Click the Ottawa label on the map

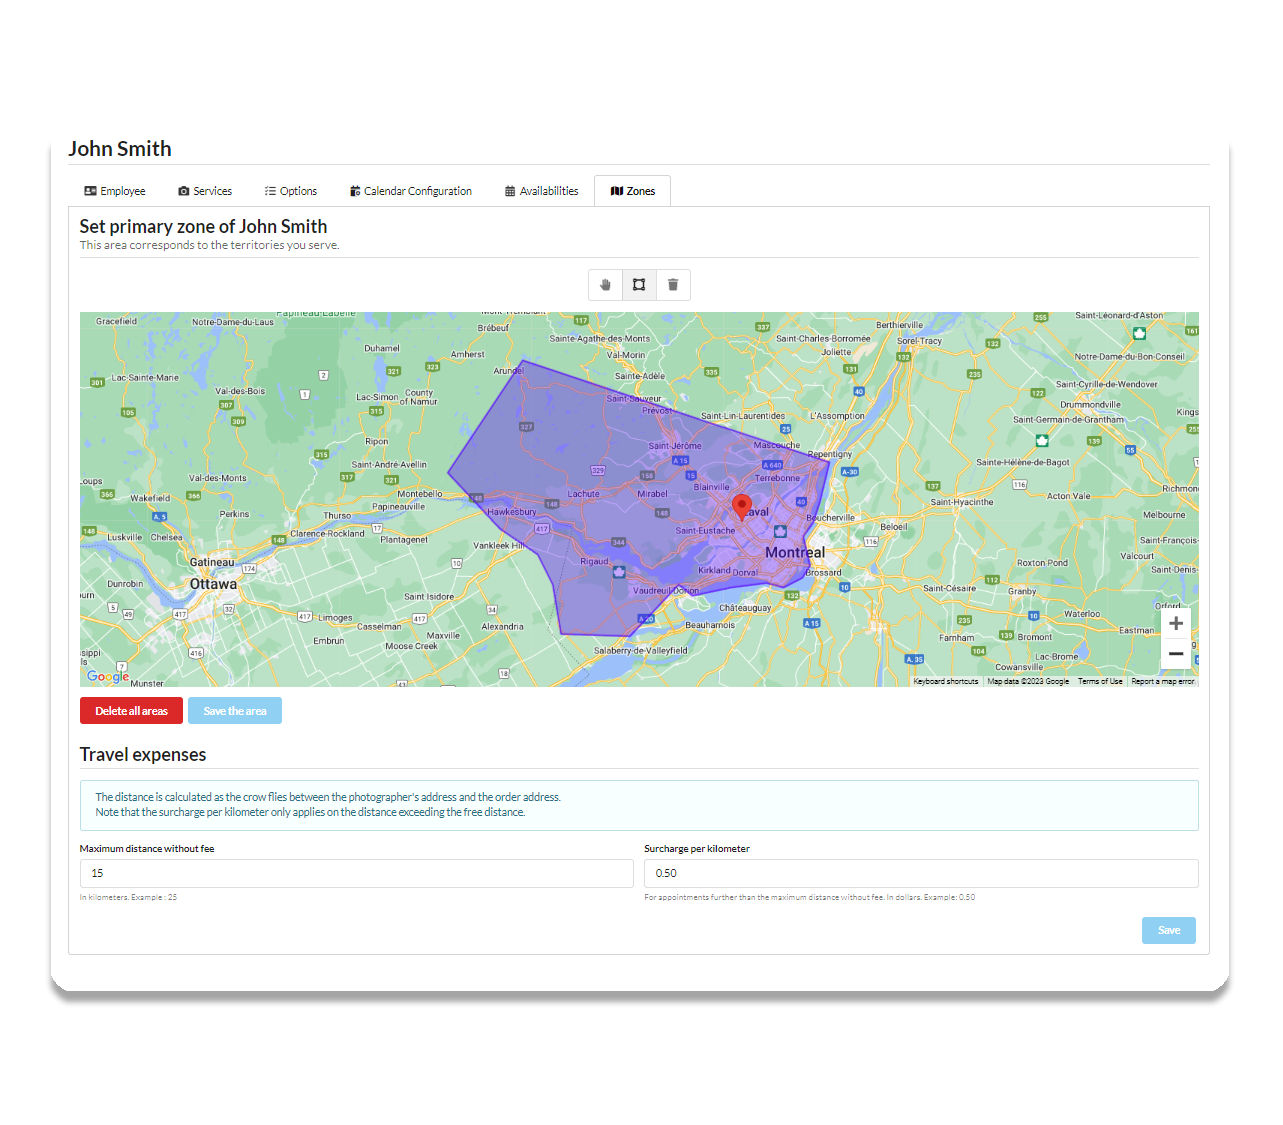[213, 584]
